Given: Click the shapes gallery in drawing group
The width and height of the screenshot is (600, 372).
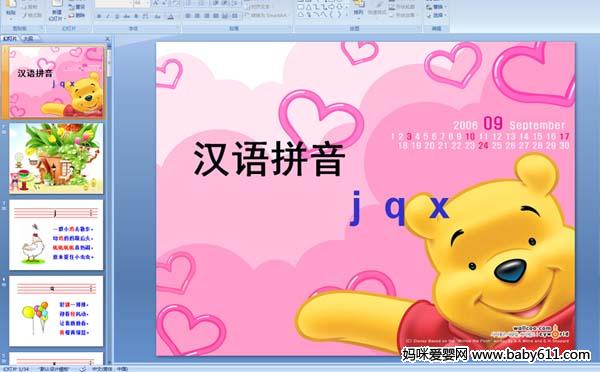Looking at the screenshot, I should (x=321, y=9).
